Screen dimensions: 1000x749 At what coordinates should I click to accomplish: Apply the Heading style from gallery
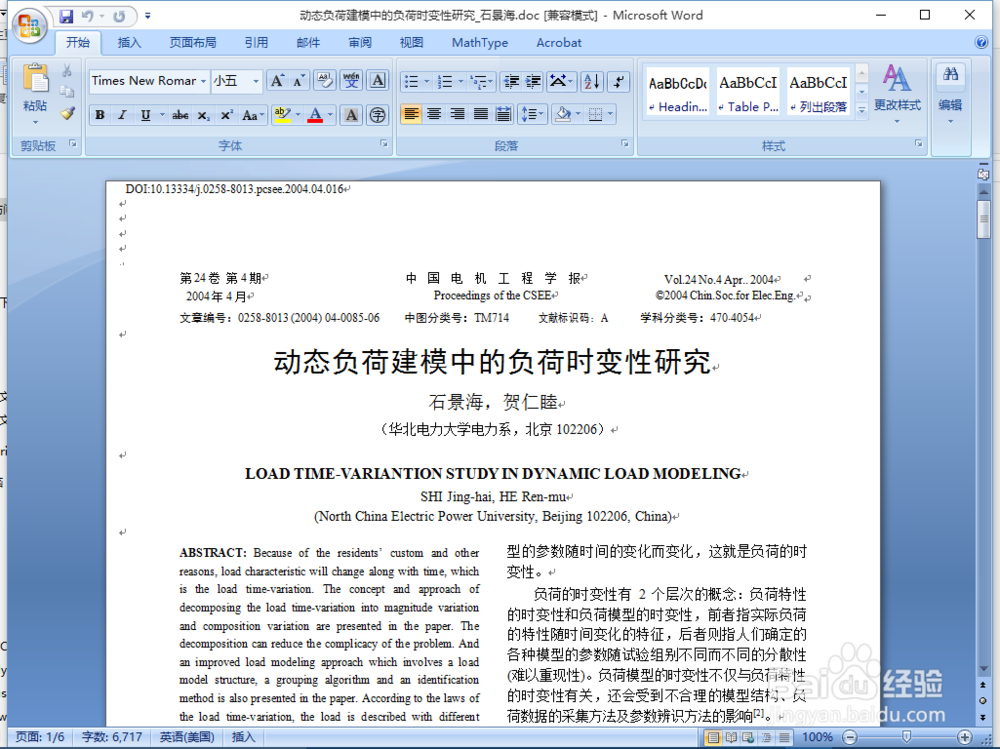point(677,93)
